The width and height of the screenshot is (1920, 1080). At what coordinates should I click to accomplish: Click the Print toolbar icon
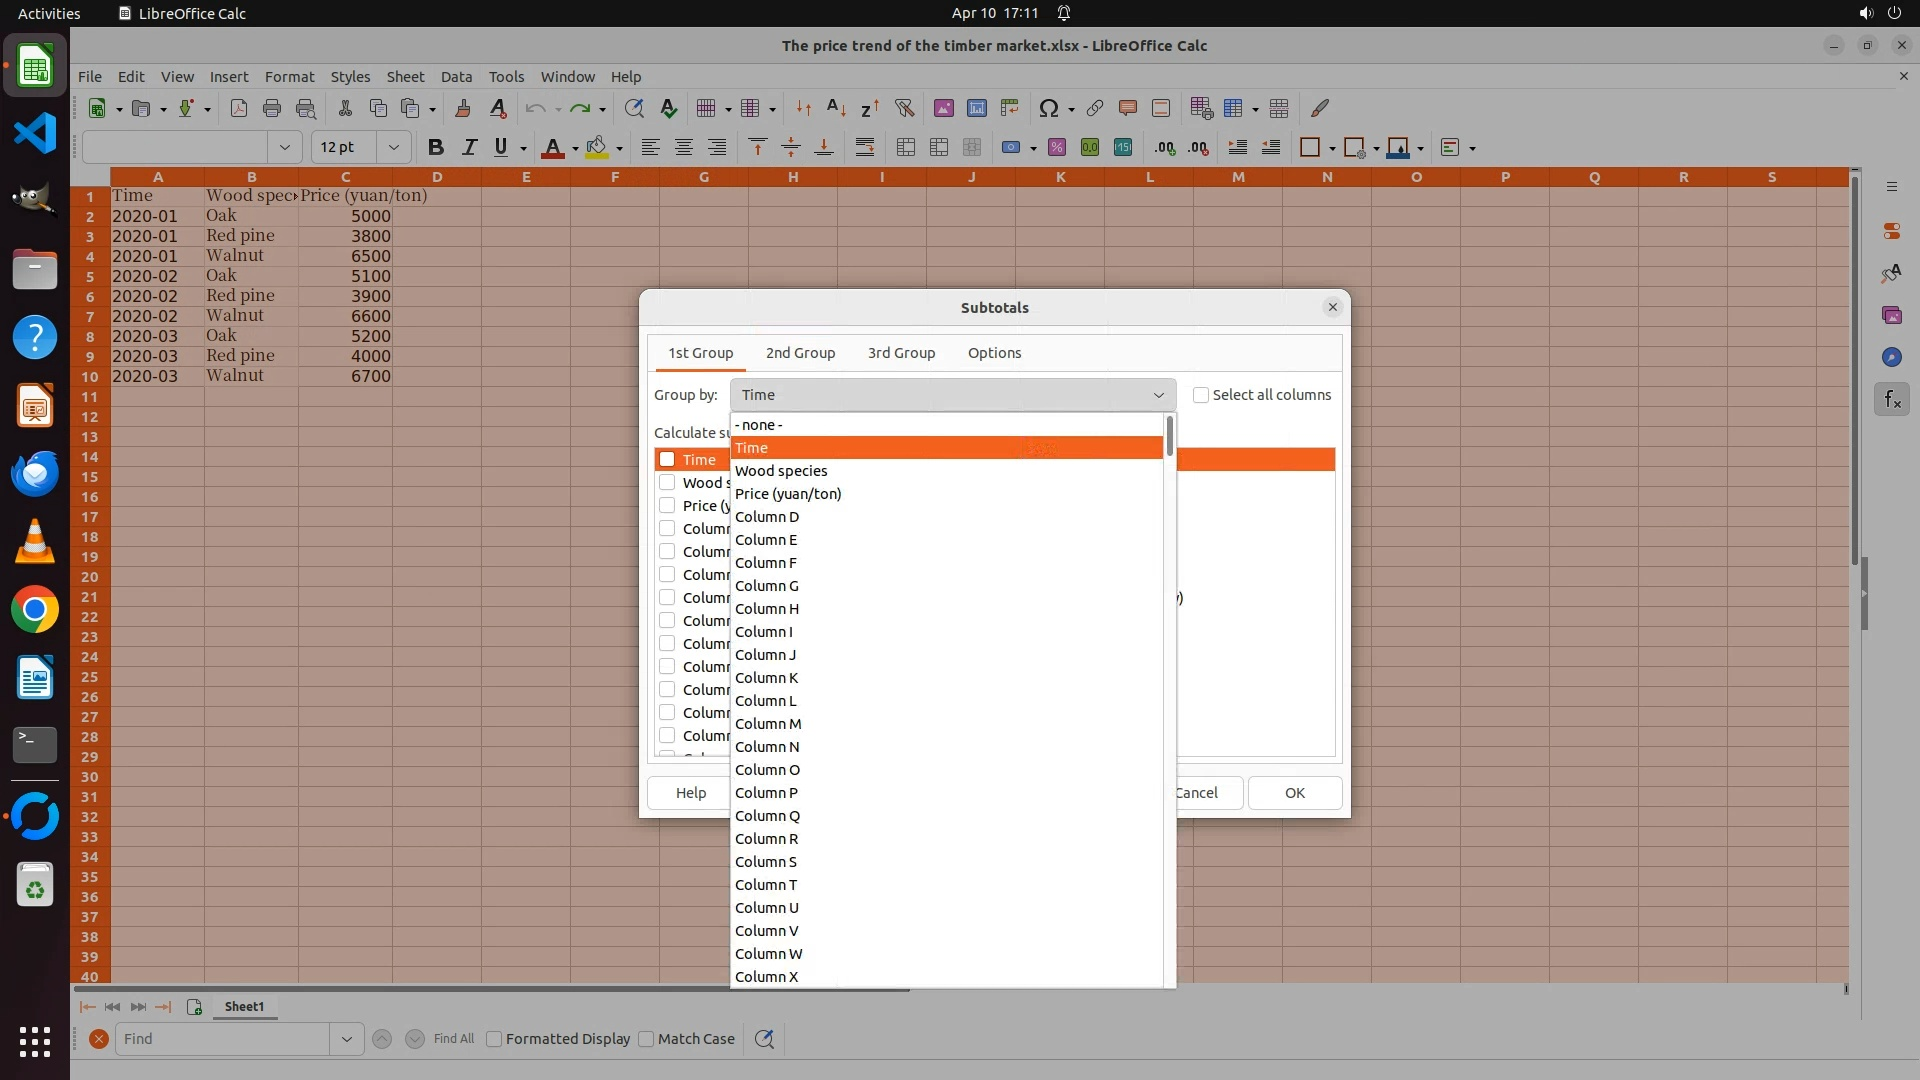point(271,109)
